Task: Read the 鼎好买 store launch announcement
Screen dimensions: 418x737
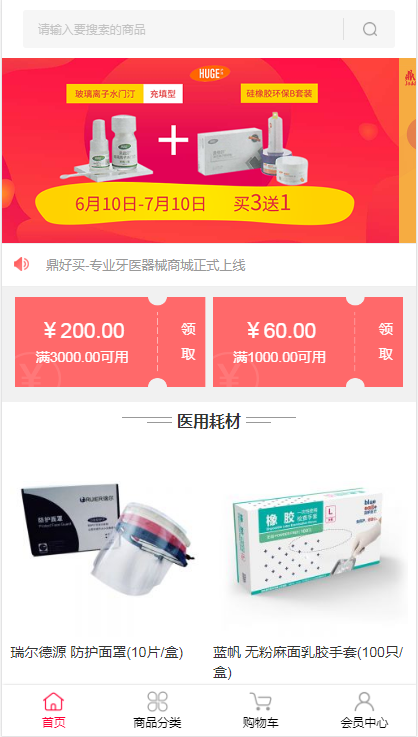Action: [145, 265]
